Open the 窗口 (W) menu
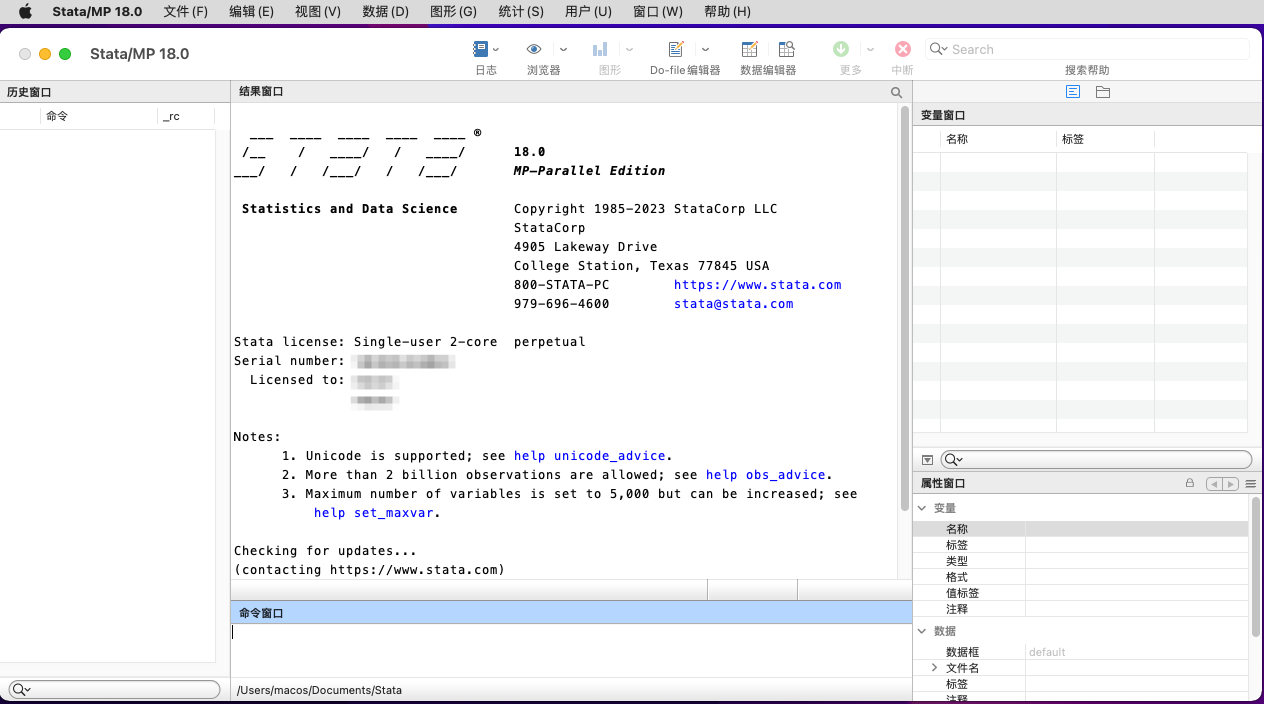Image resolution: width=1264 pixels, height=704 pixels. (x=658, y=12)
